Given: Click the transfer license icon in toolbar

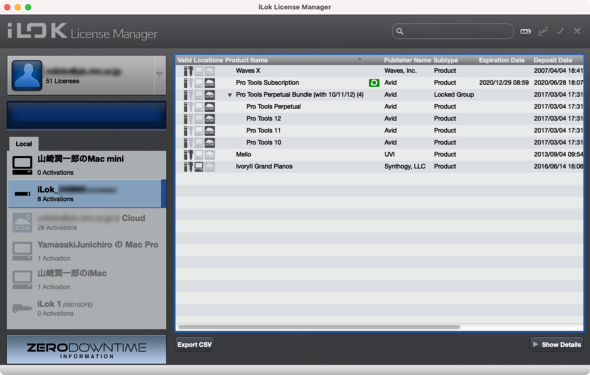Looking at the screenshot, I should coord(543,32).
